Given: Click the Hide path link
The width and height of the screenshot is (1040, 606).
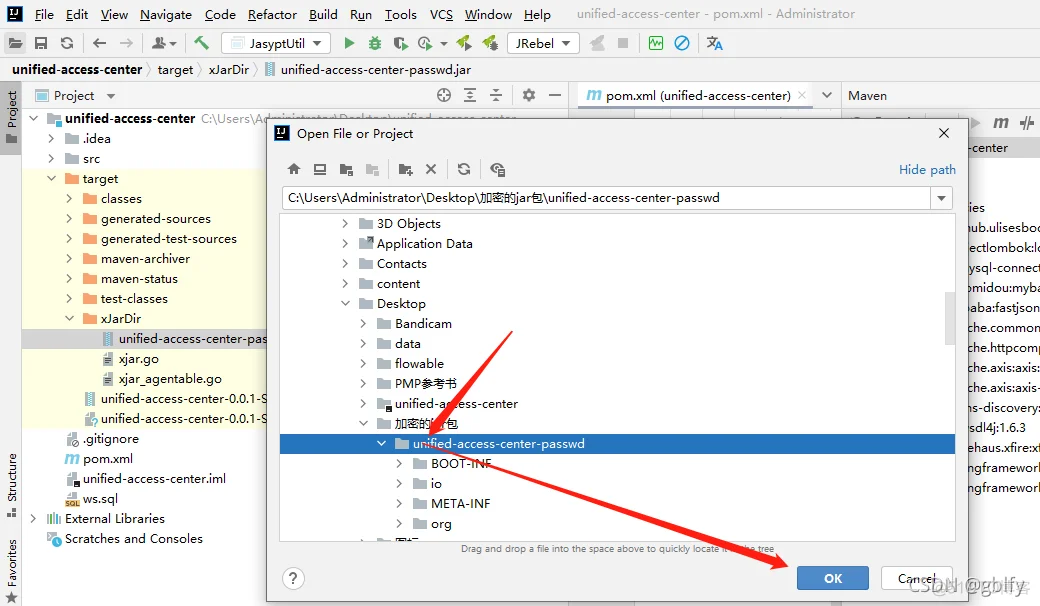Looking at the screenshot, I should [x=927, y=169].
